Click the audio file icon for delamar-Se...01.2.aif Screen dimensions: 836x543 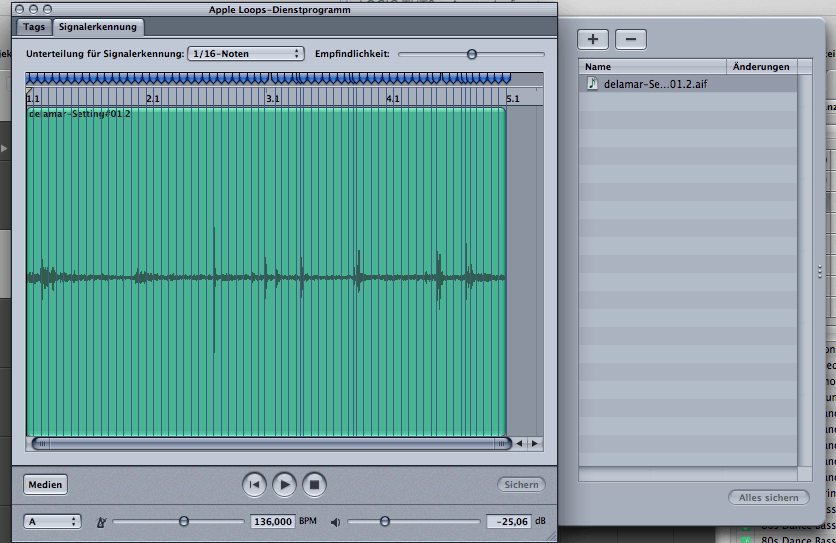point(592,84)
